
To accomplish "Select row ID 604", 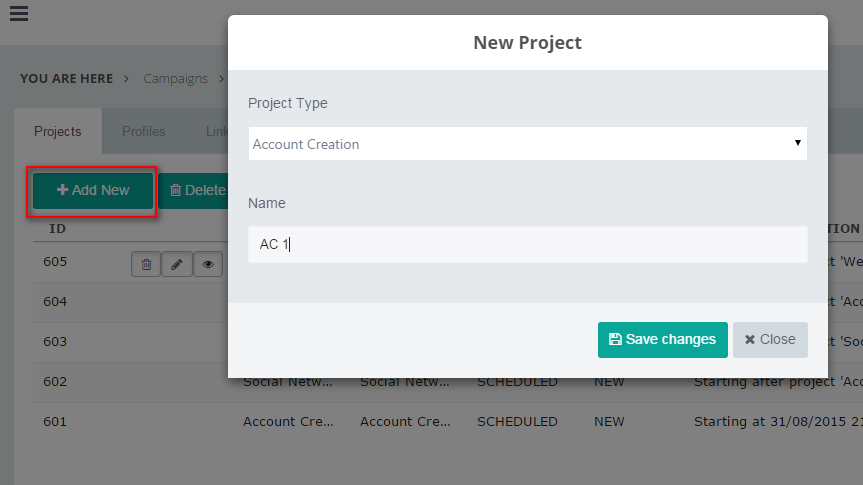I will tap(55, 302).
